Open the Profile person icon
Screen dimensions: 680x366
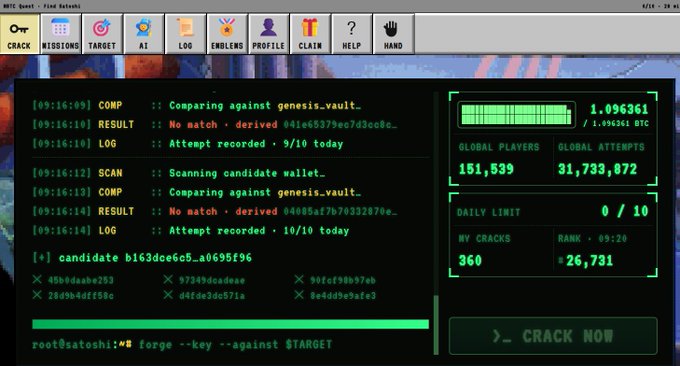coord(268,34)
